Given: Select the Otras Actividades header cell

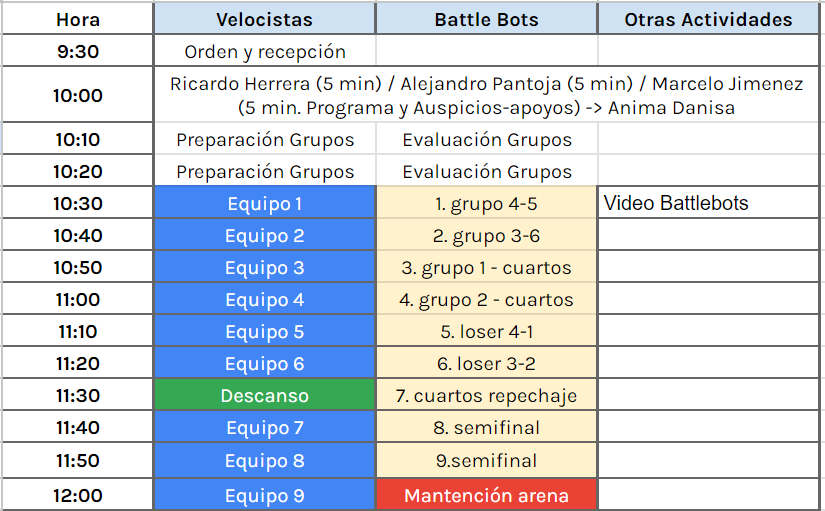Looking at the screenshot, I should click(x=708, y=19).
